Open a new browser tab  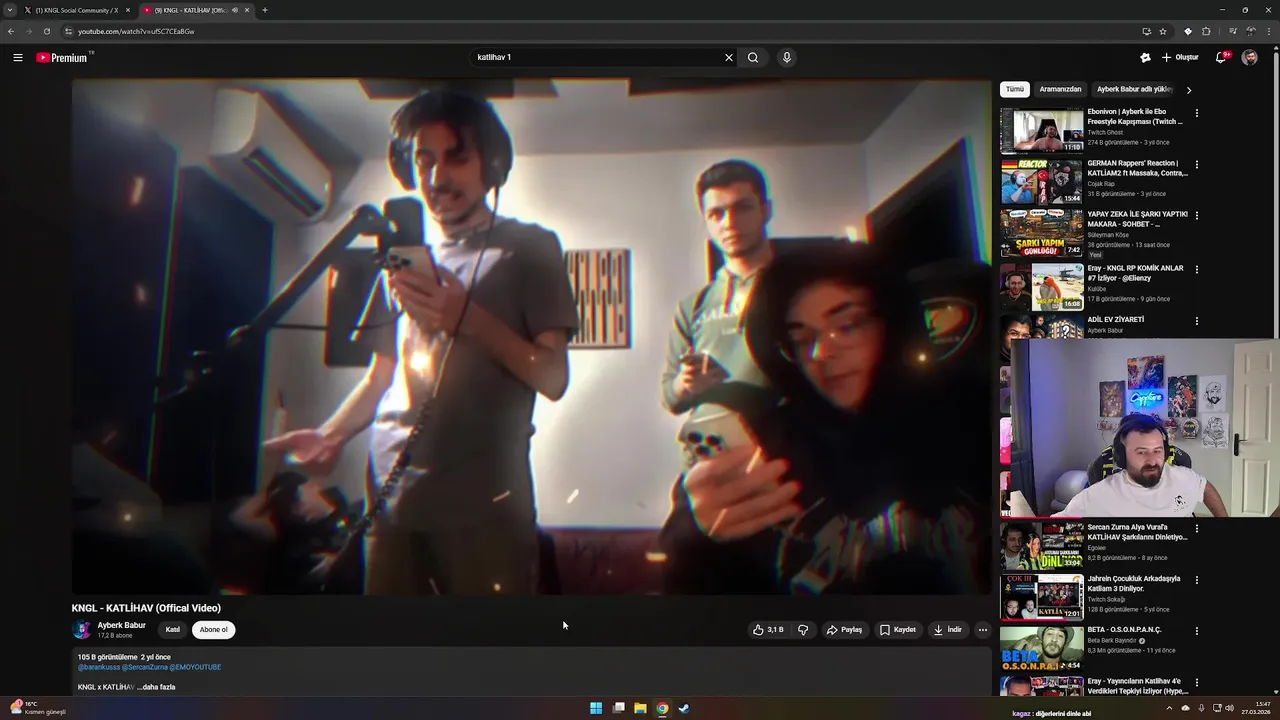(265, 10)
